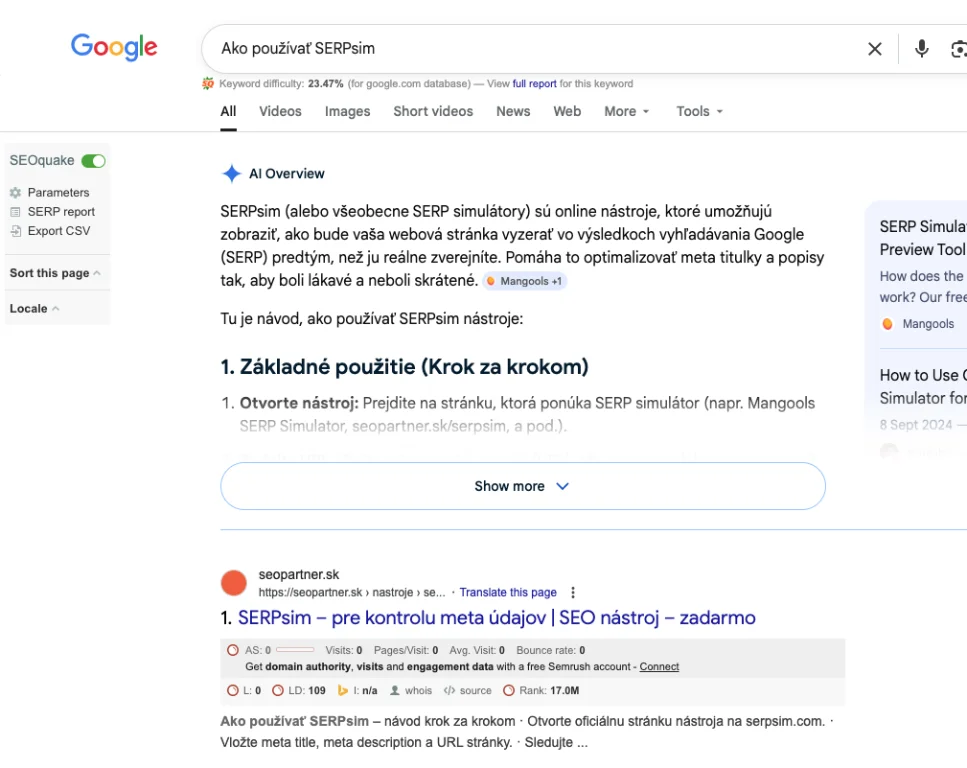Click the Google logo
The width and height of the screenshot is (967, 768).
114,47
